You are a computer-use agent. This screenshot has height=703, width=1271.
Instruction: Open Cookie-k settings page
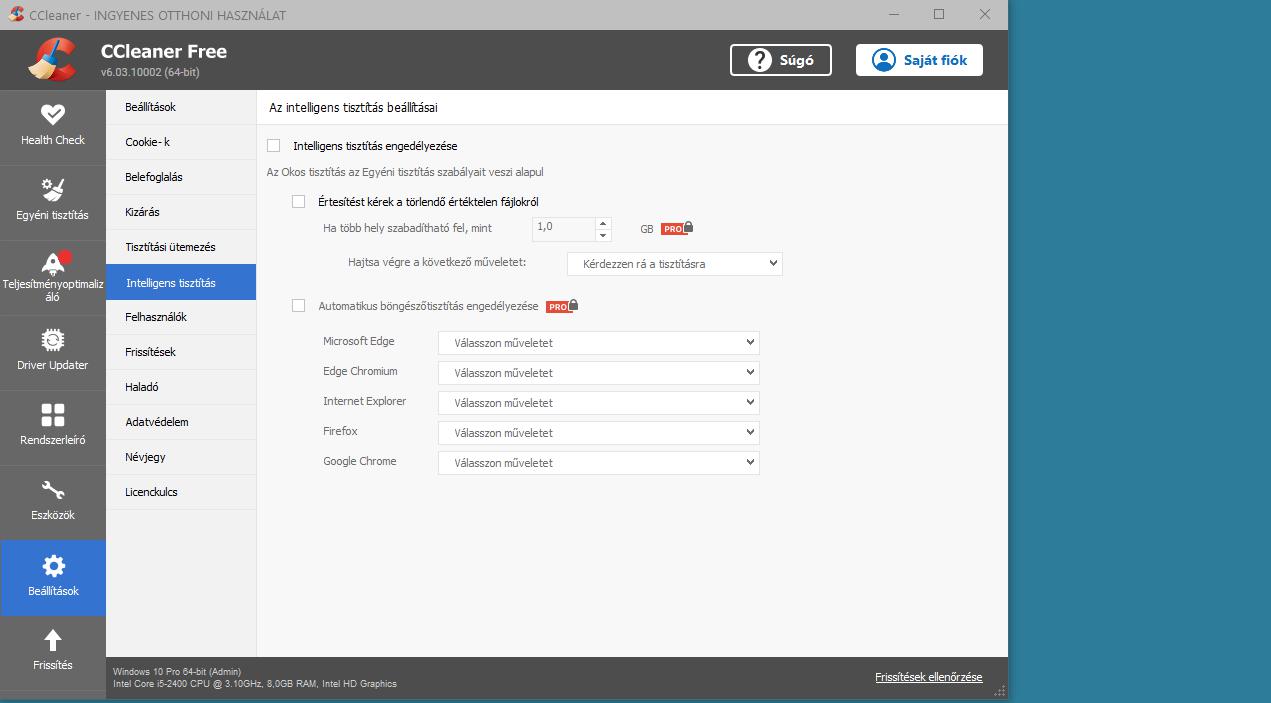click(181, 142)
